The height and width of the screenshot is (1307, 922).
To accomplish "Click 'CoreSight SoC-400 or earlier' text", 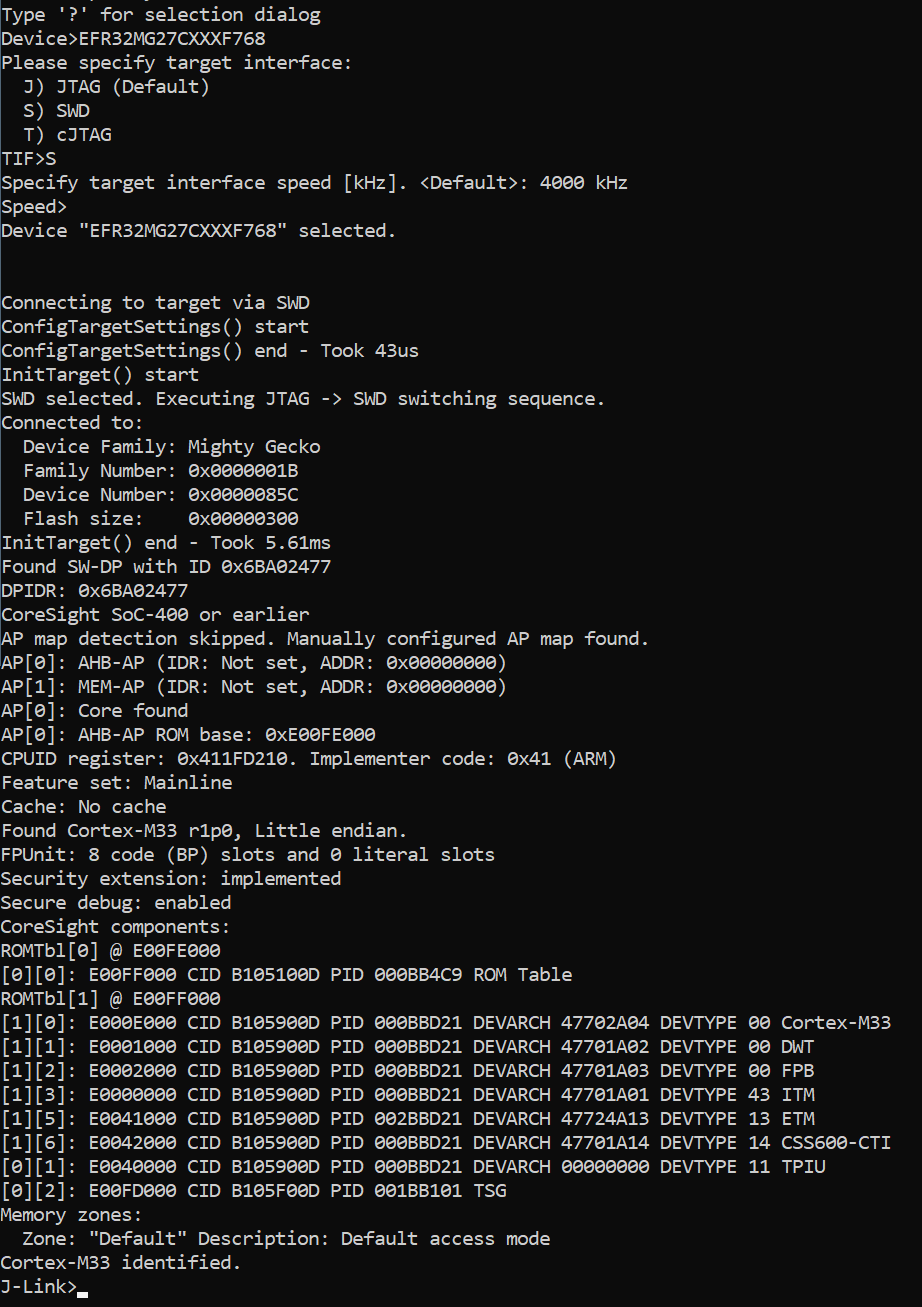I will 155,615.
